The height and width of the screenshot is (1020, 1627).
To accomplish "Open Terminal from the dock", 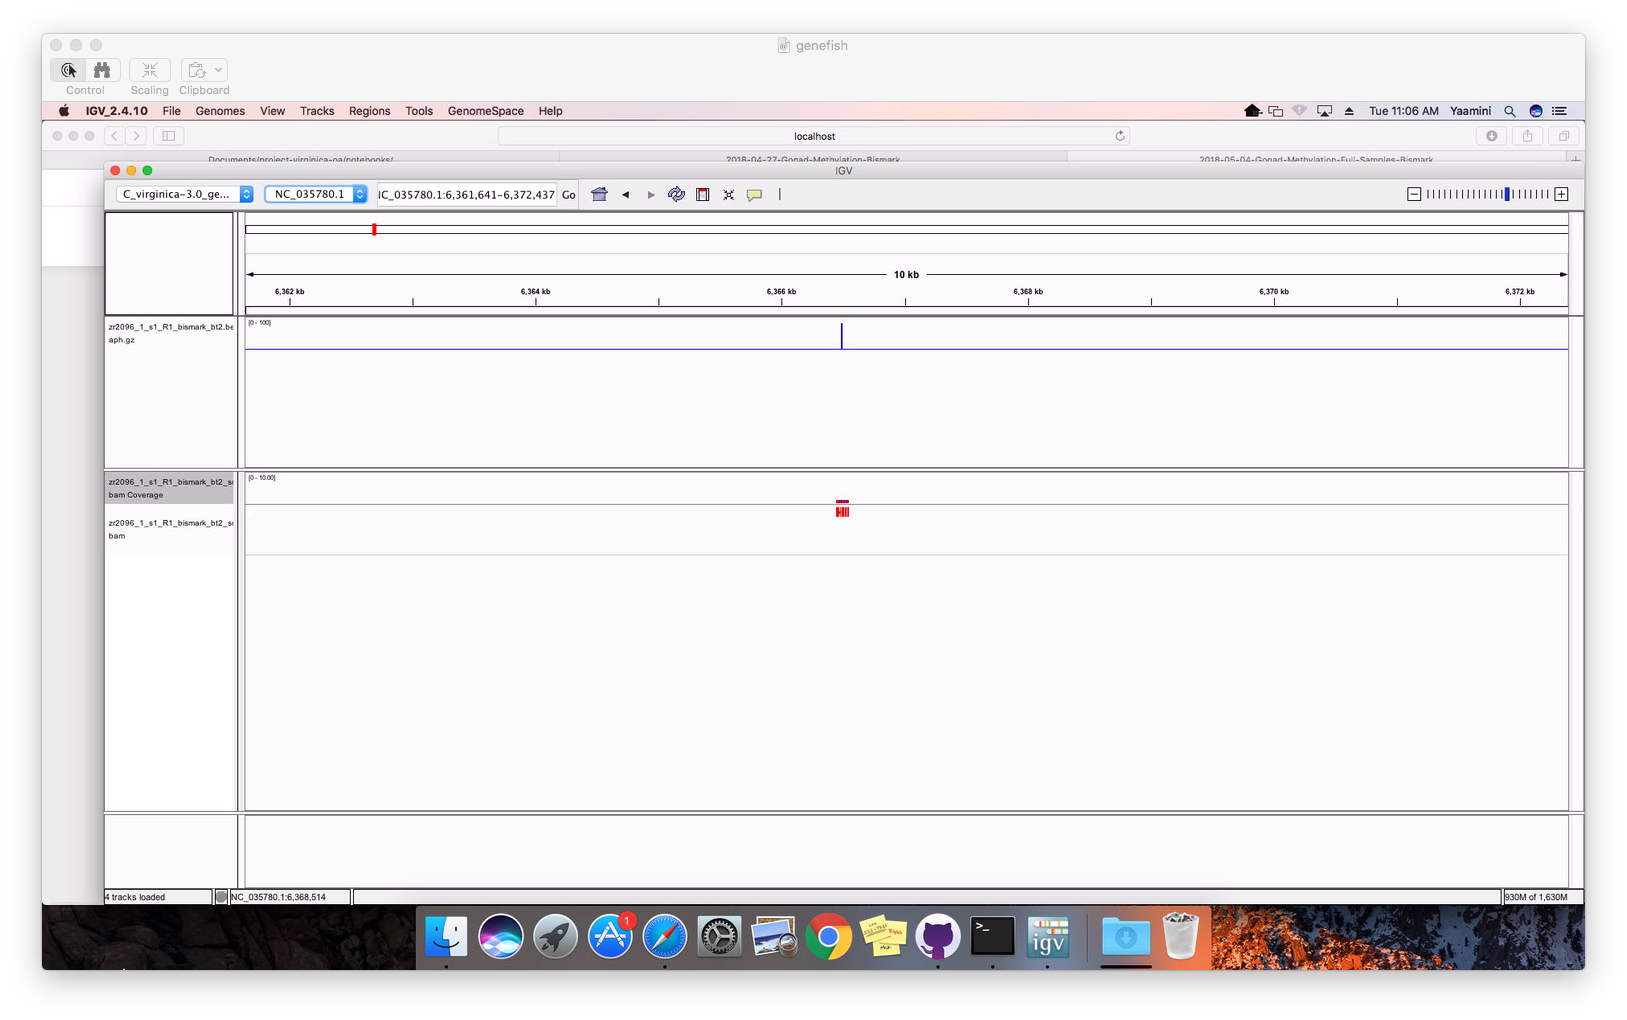I will point(992,937).
